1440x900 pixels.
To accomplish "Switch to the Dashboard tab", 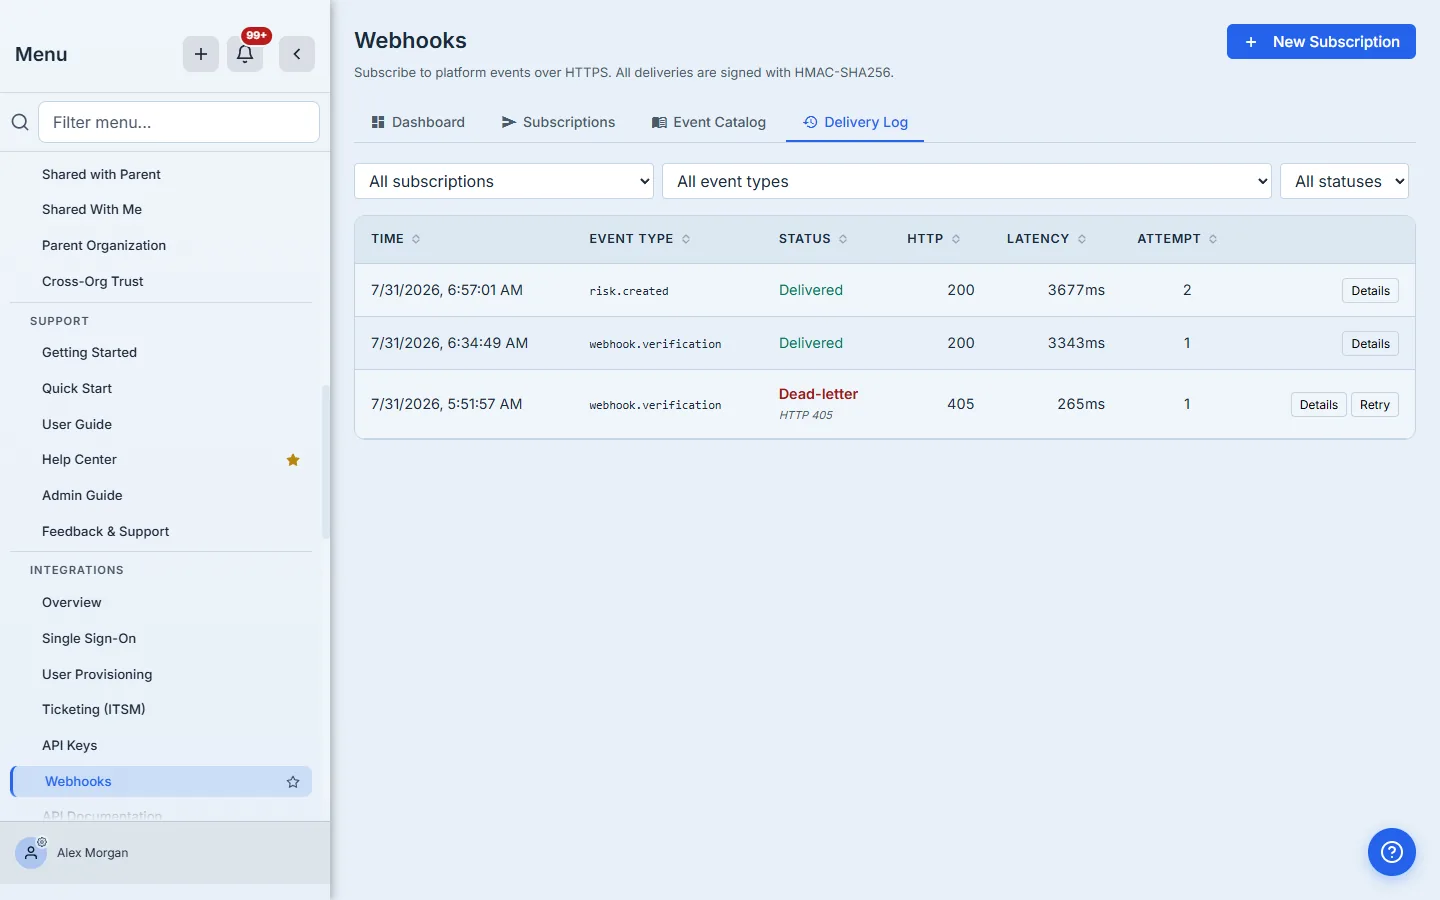I will [418, 122].
